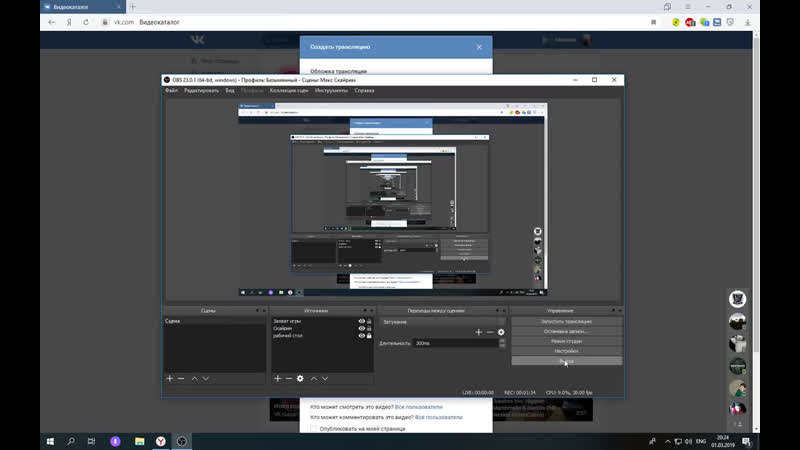Screen dimensions: 800x450
Task: Move the scene up with the arrow
Action: click(194, 379)
